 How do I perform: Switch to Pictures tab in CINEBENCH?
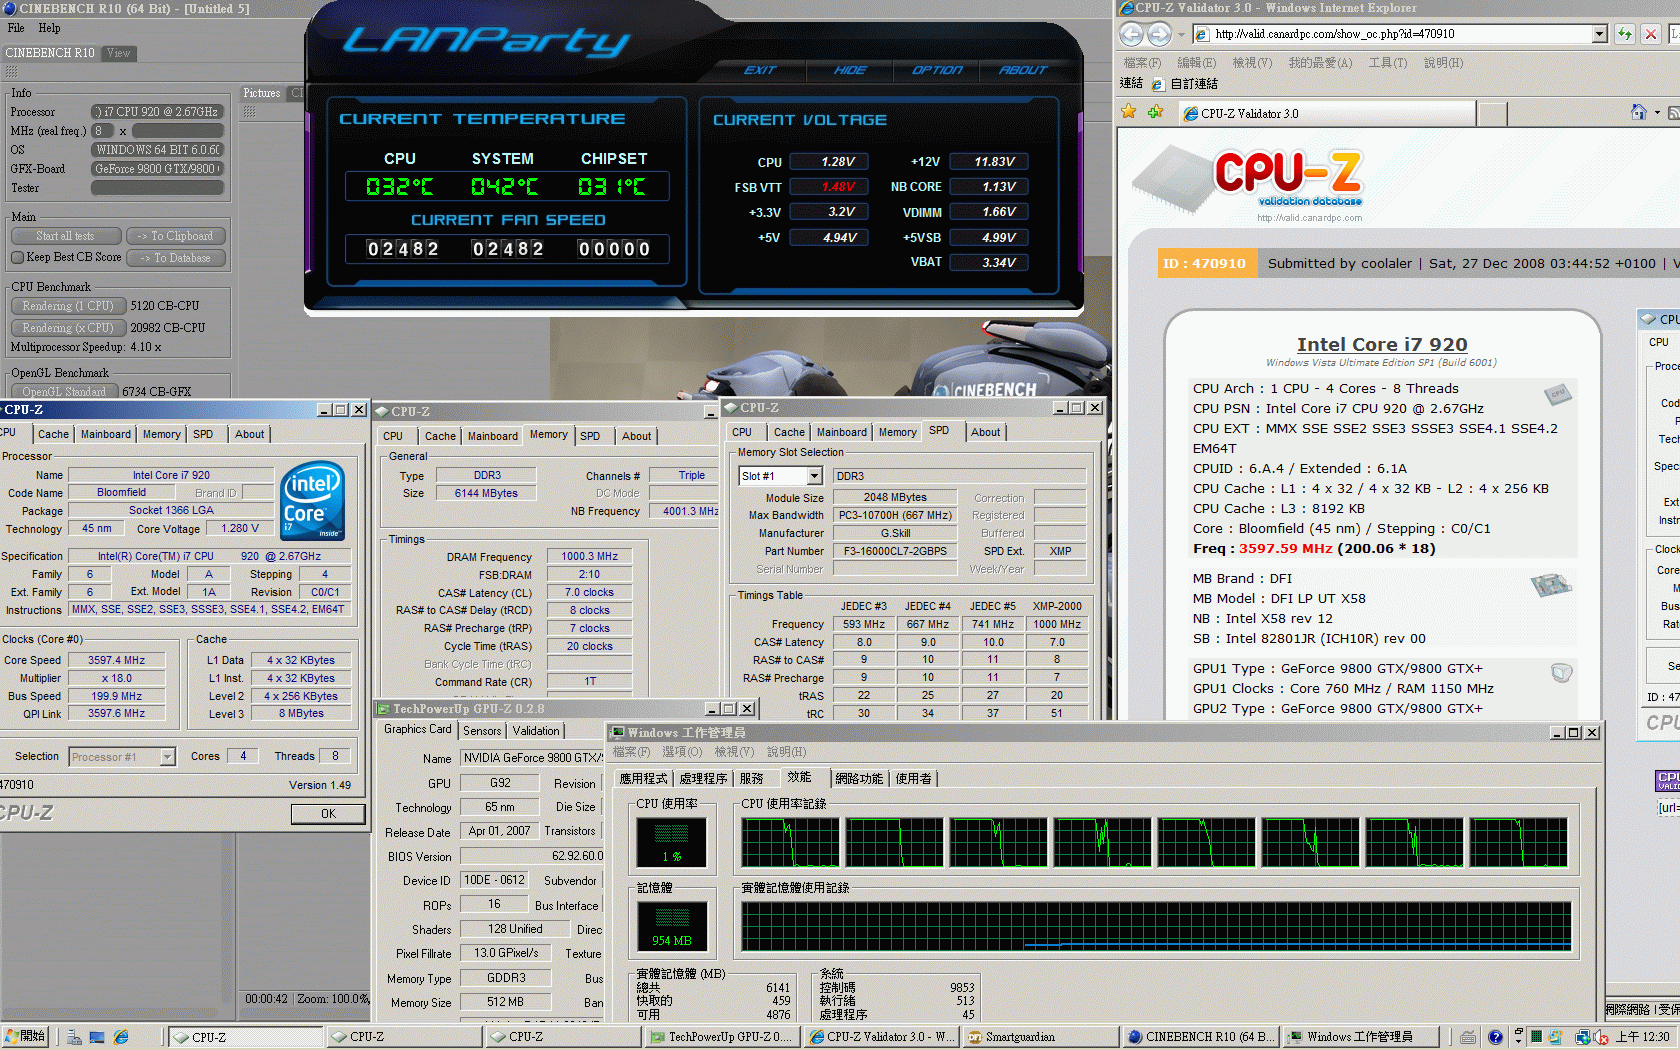[262, 93]
